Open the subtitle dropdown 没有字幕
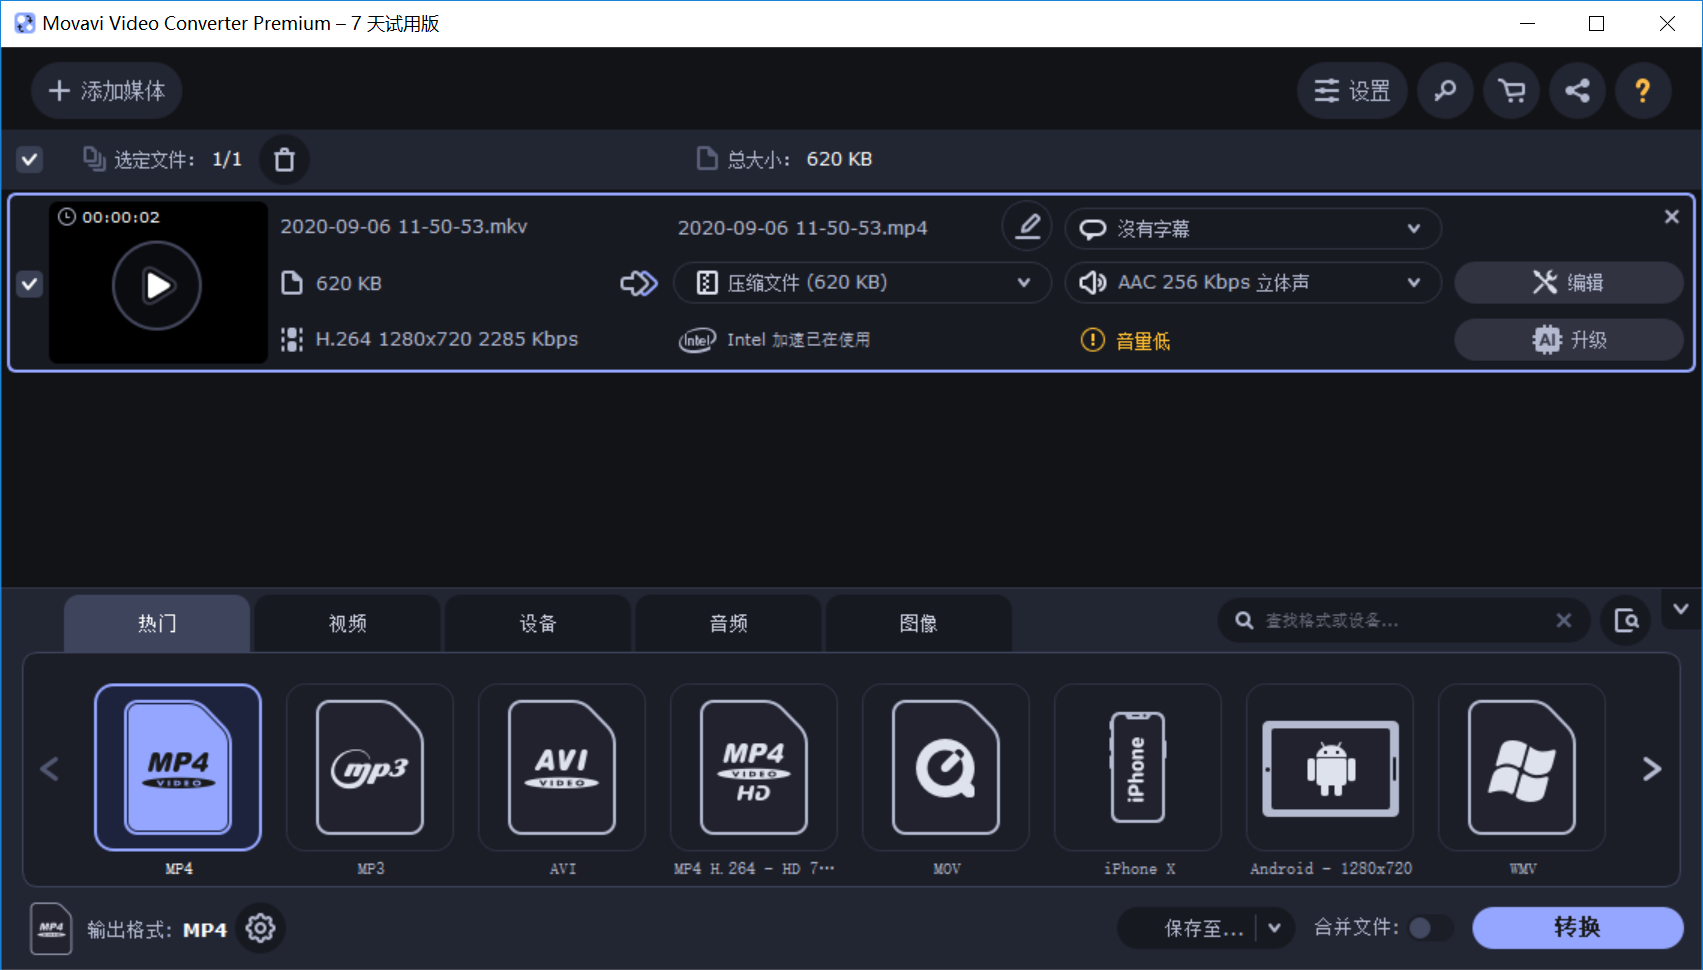 pyautogui.click(x=1253, y=229)
